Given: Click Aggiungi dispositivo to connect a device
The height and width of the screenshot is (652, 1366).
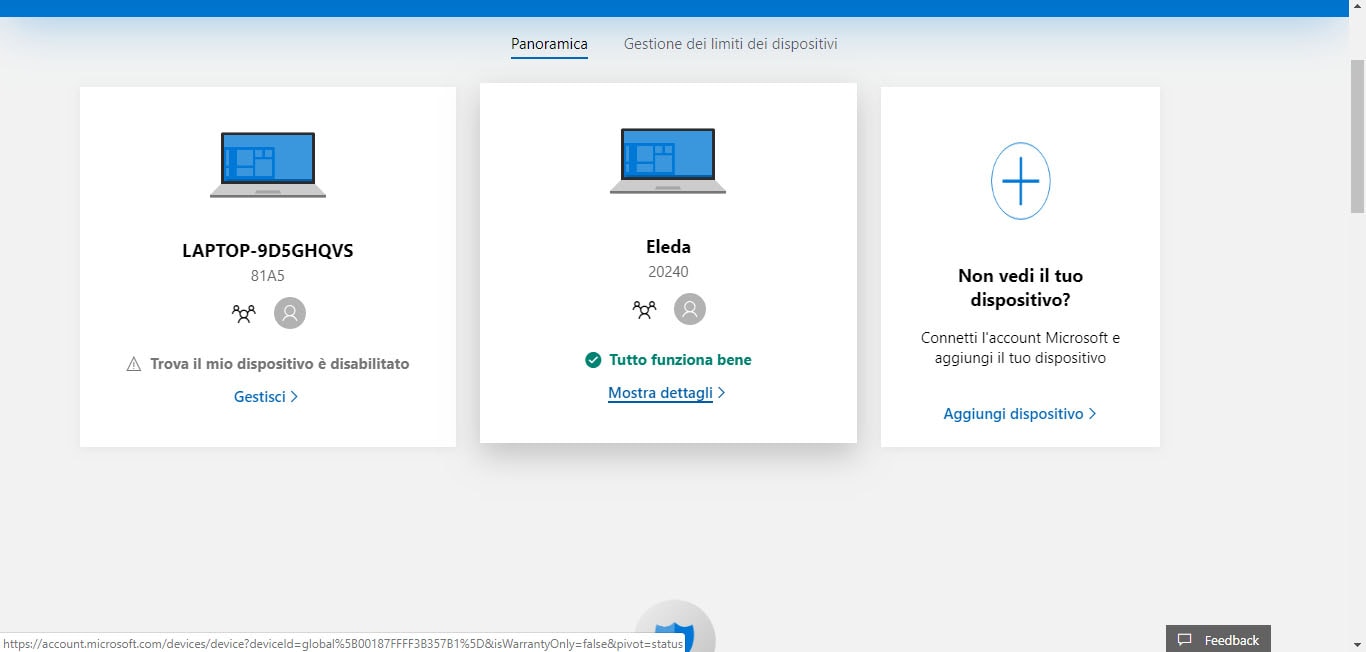Looking at the screenshot, I should coord(1012,413).
